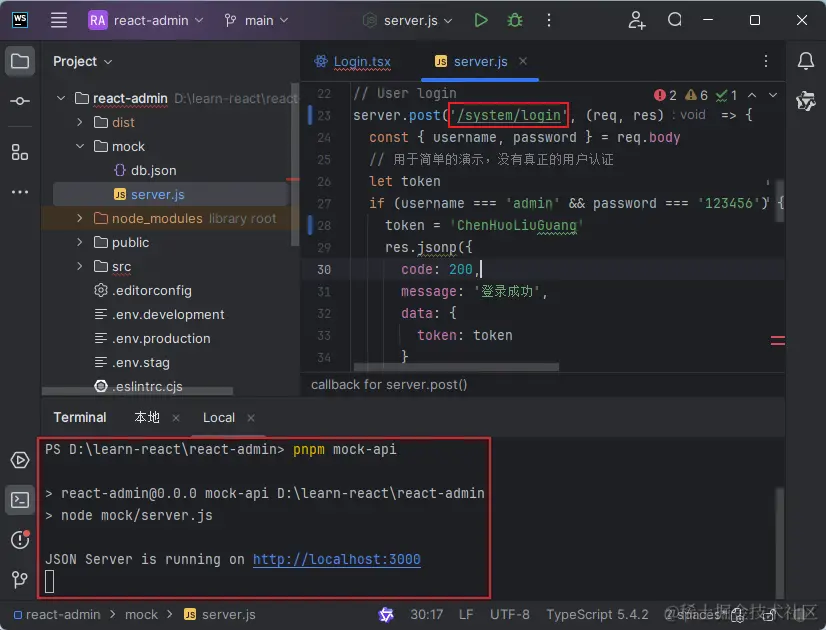
Task: Open the Commit tool window icon
Action: 20,101
